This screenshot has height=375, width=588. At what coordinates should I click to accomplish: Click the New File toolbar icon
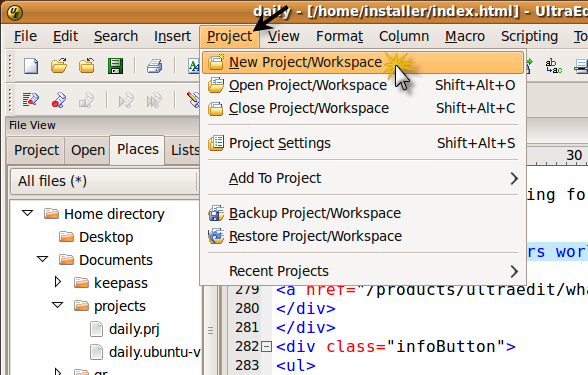(31, 66)
